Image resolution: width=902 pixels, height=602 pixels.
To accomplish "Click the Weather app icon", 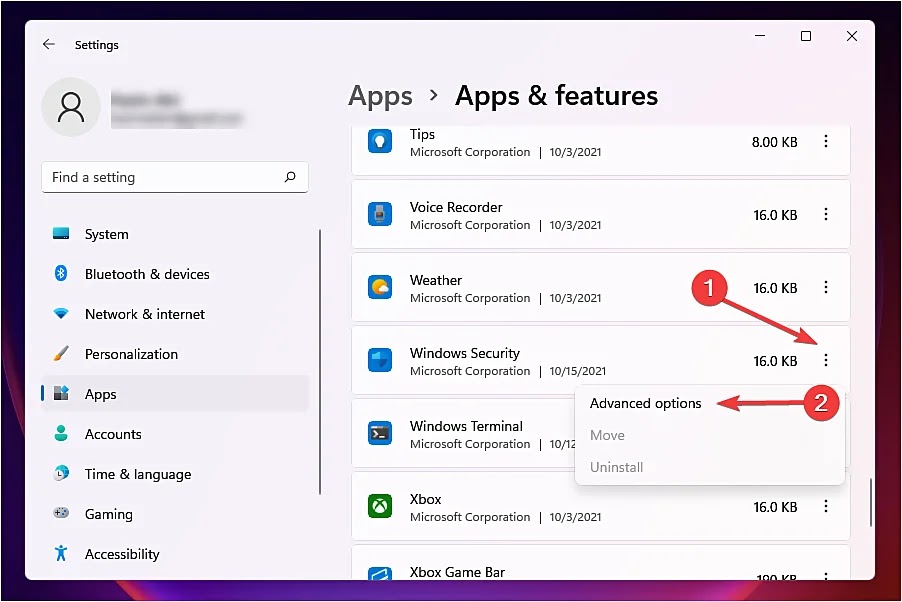I will pyautogui.click(x=380, y=287).
